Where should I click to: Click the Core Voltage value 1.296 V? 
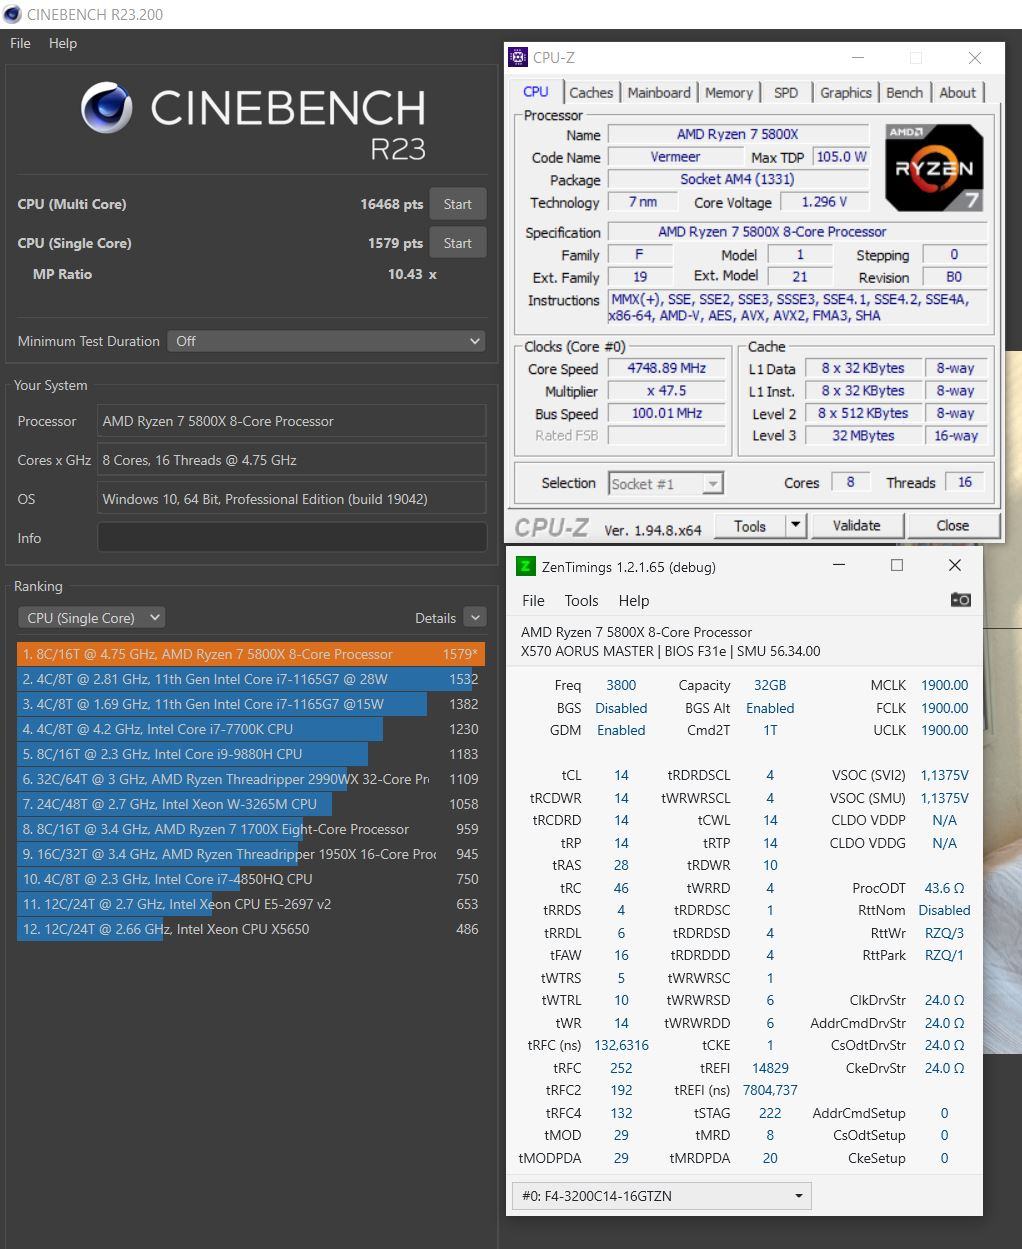[x=824, y=202]
